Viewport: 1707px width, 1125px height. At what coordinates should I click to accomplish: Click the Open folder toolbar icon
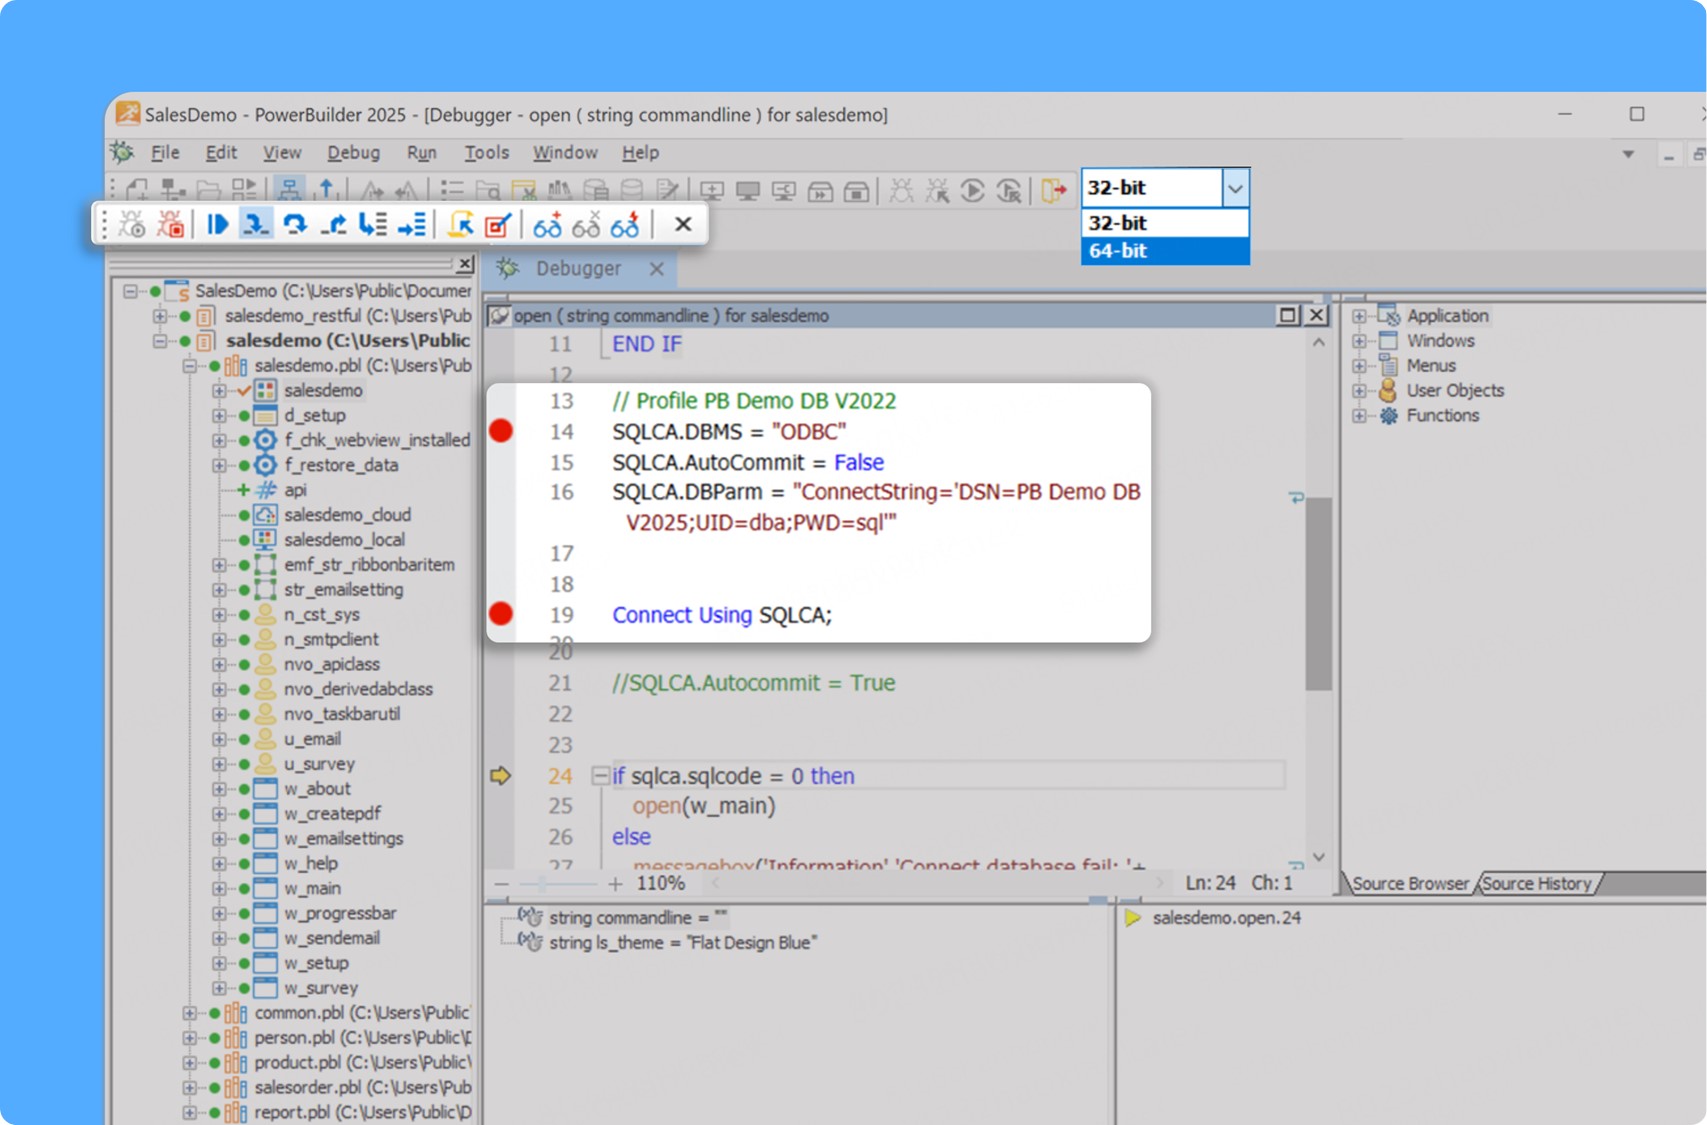point(209,189)
